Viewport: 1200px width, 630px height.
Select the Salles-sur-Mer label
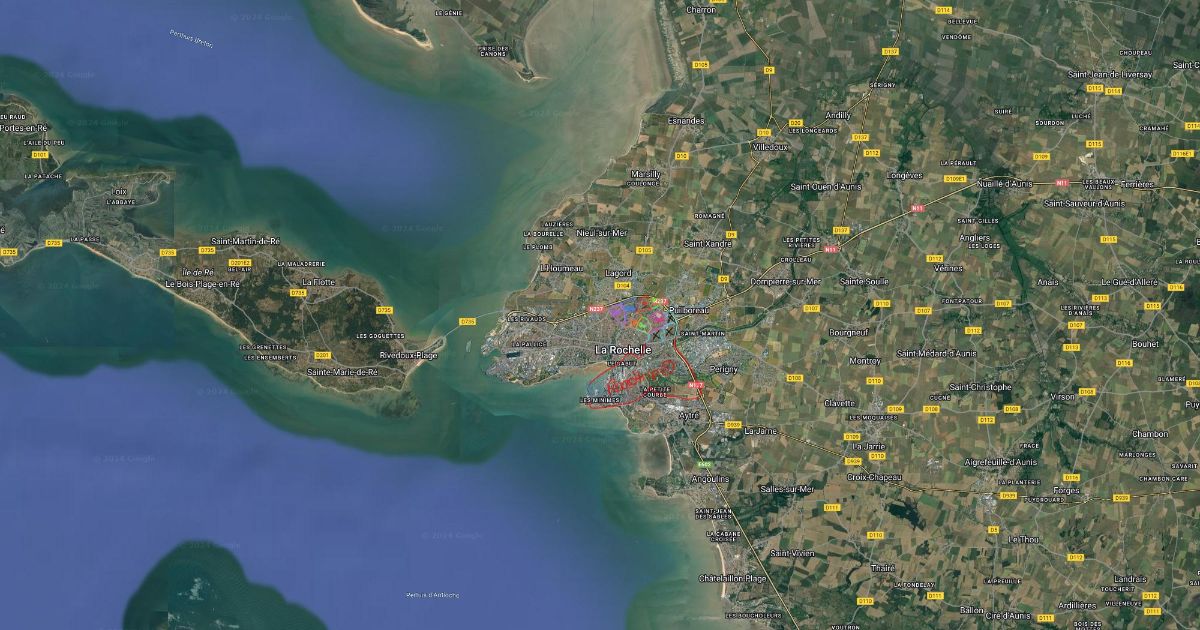click(x=787, y=489)
